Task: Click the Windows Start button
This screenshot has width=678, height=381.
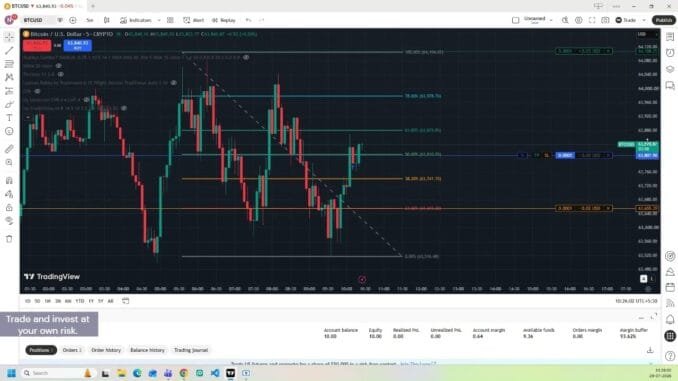Action: coord(12,373)
